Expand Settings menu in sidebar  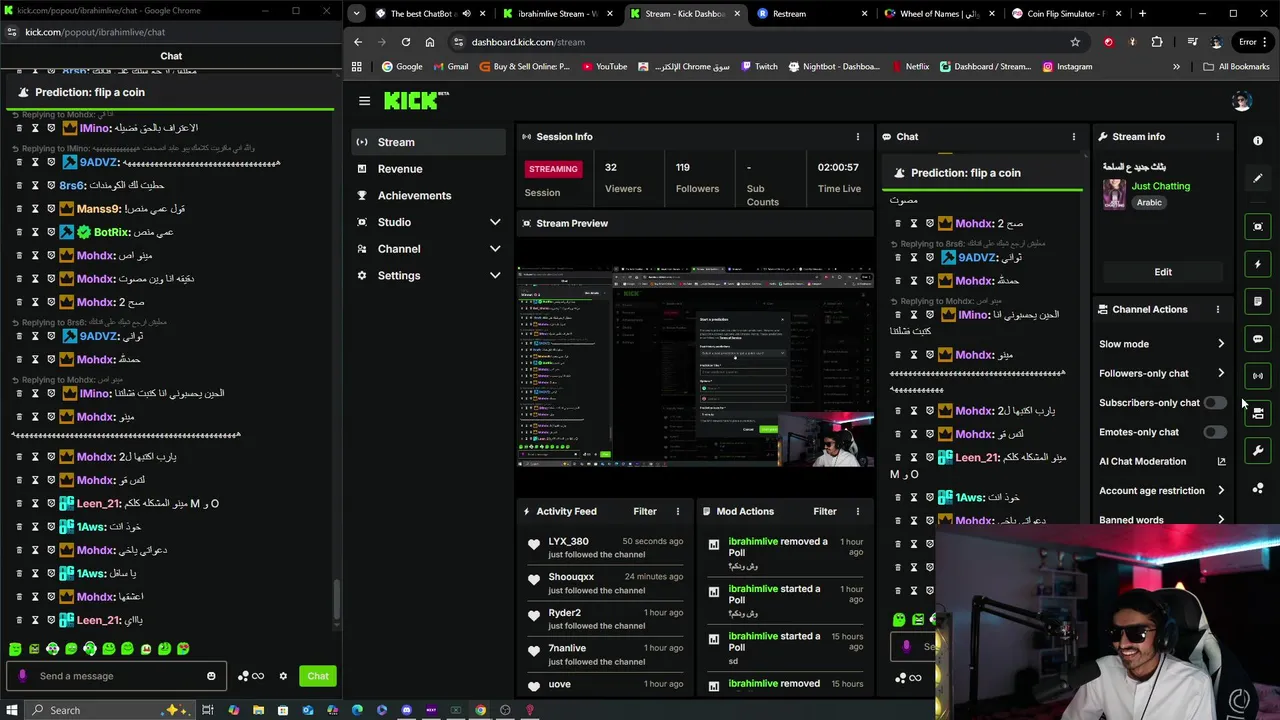[x=495, y=276]
